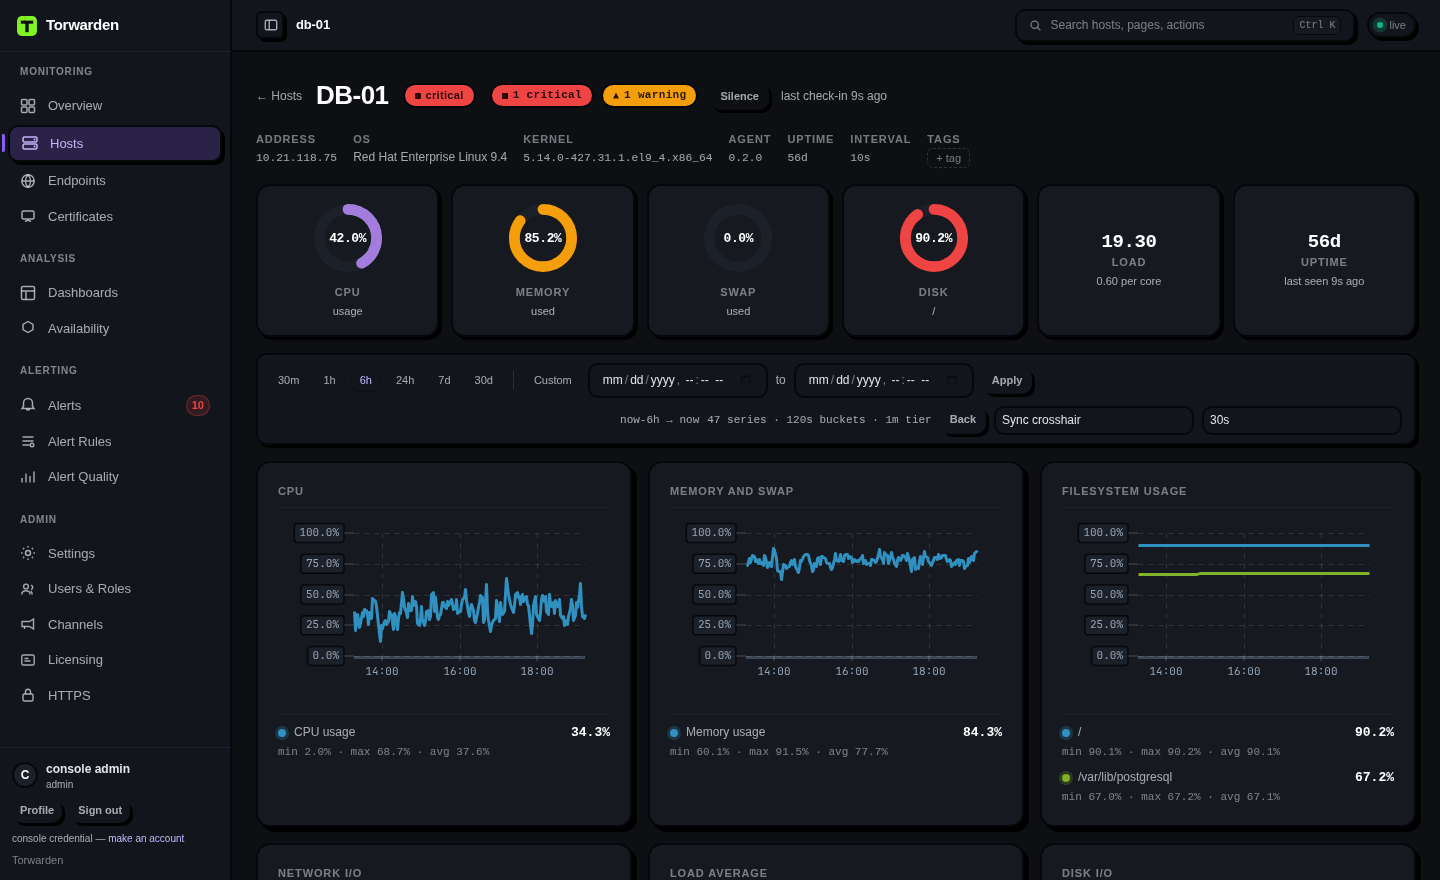1440x880 pixels.
Task: Toggle Memory usage series legend dot
Action: (x=674, y=733)
